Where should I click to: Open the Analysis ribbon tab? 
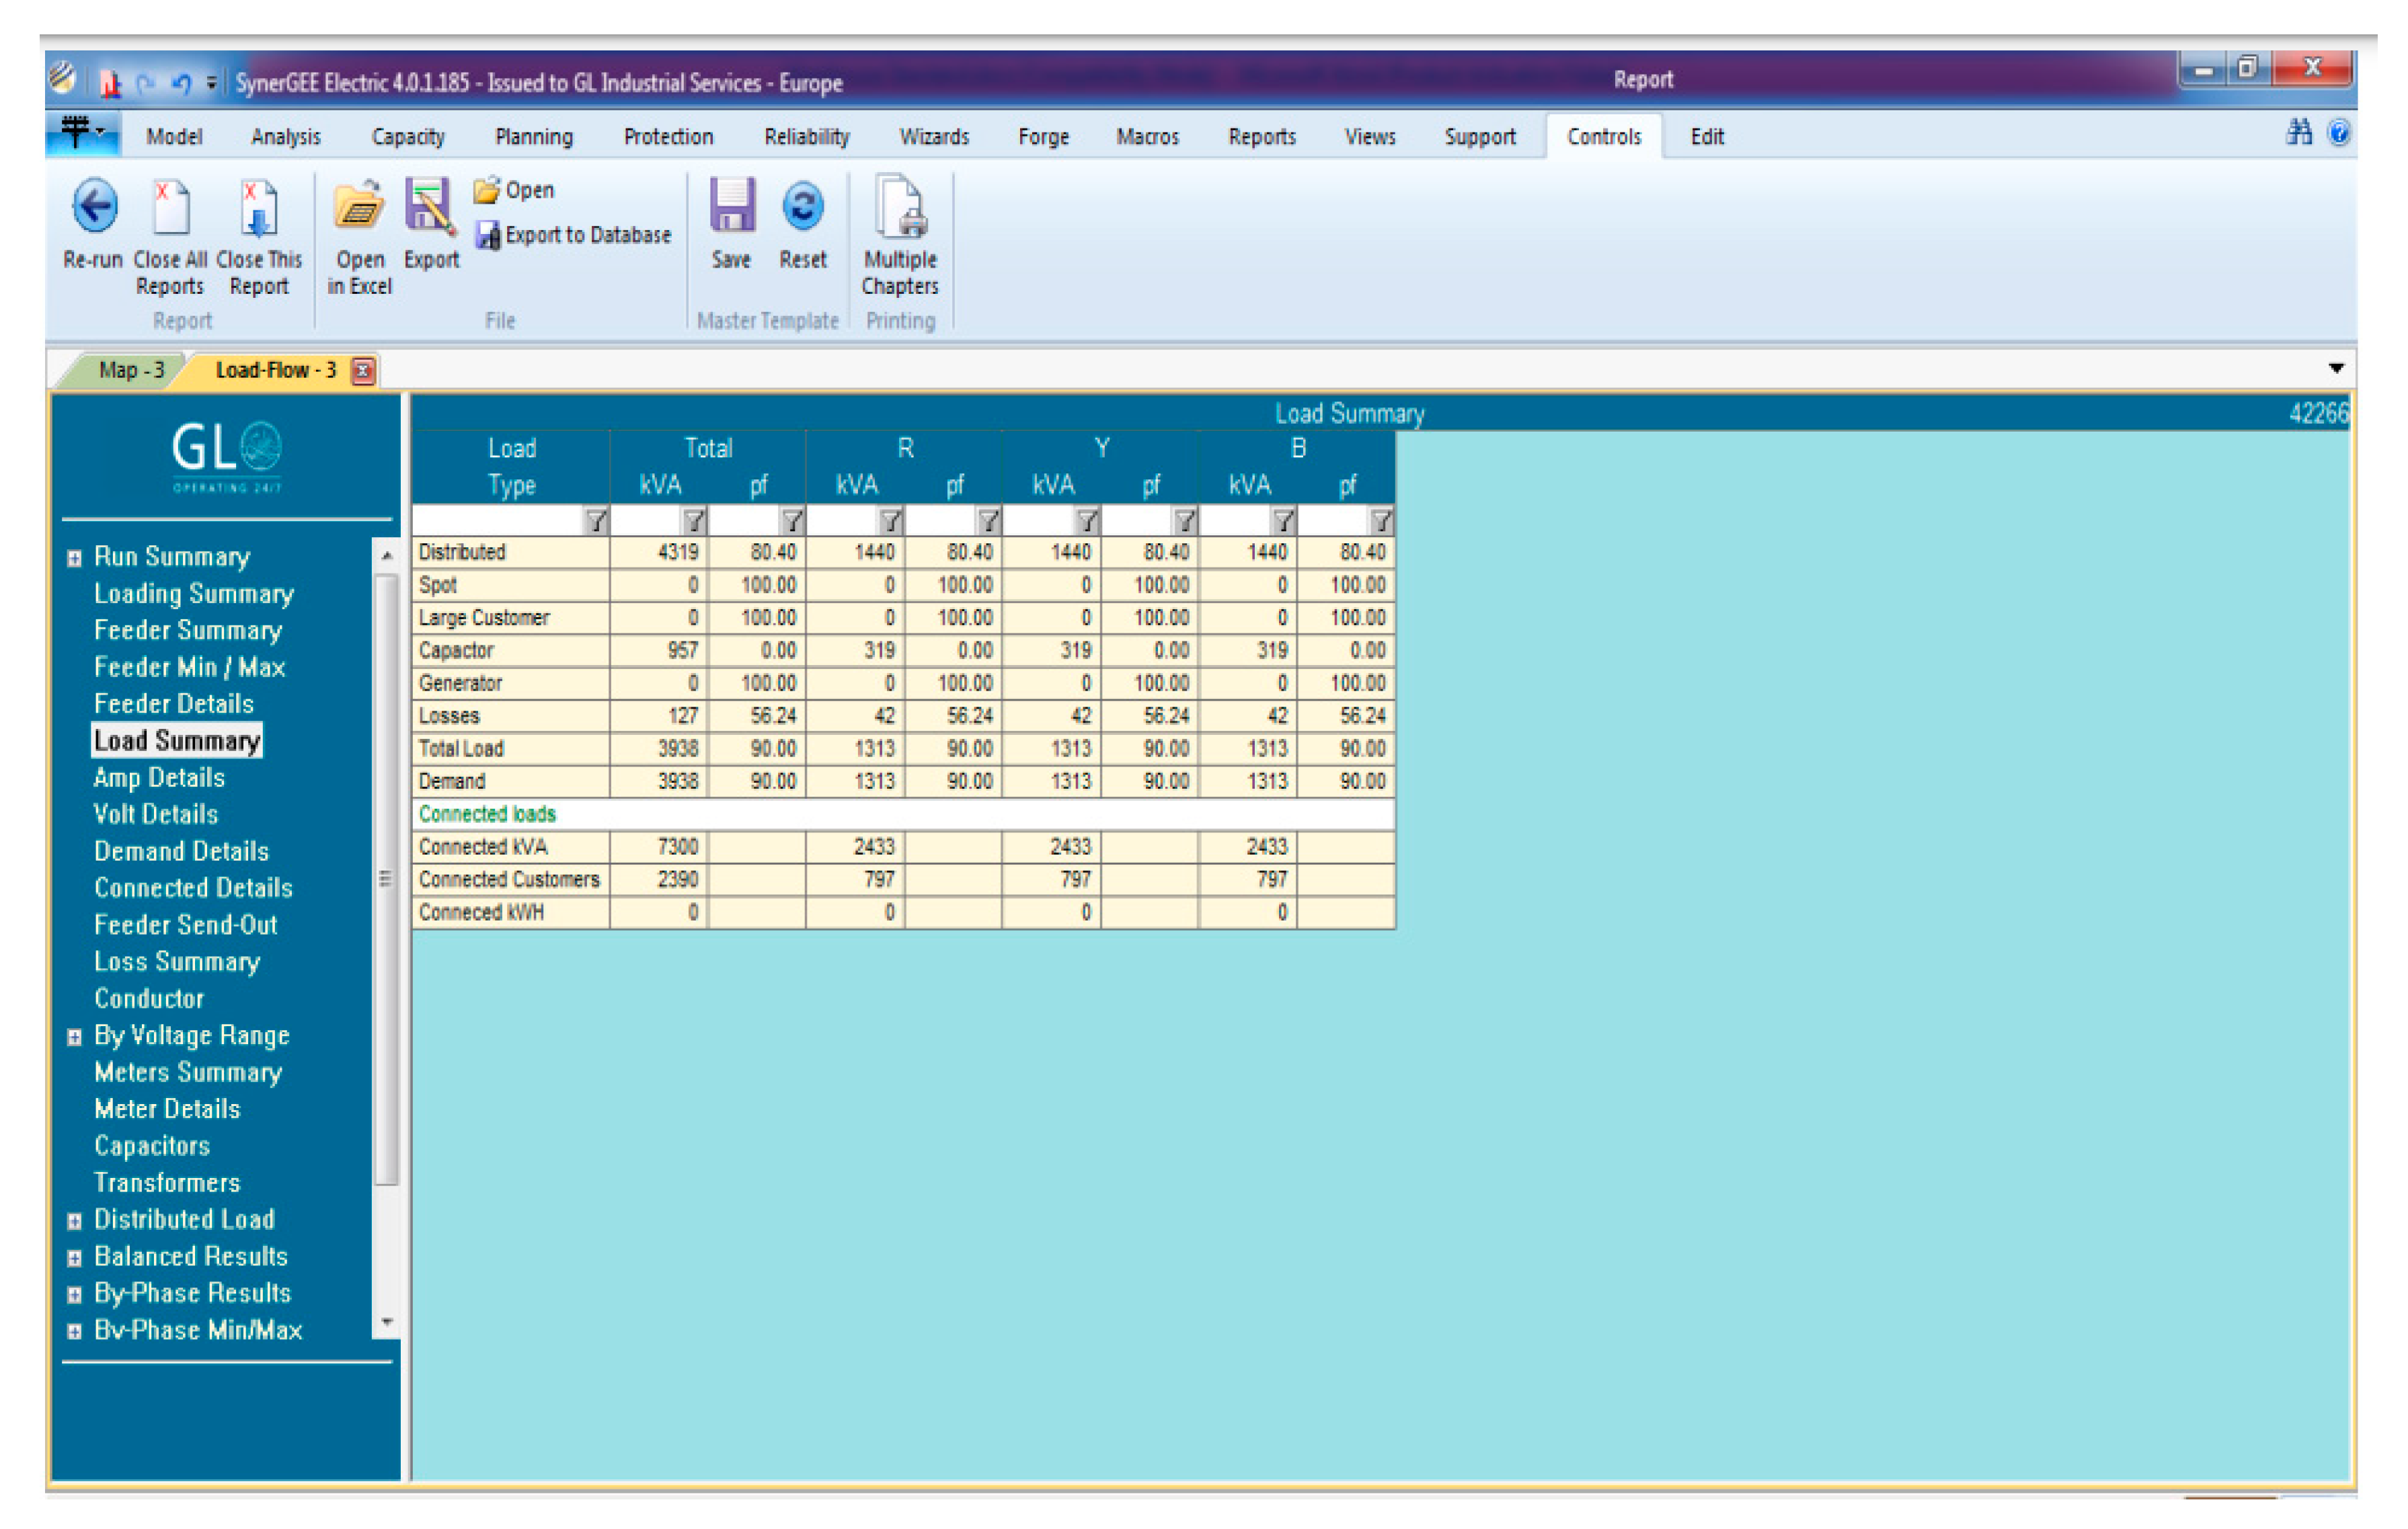(x=285, y=137)
